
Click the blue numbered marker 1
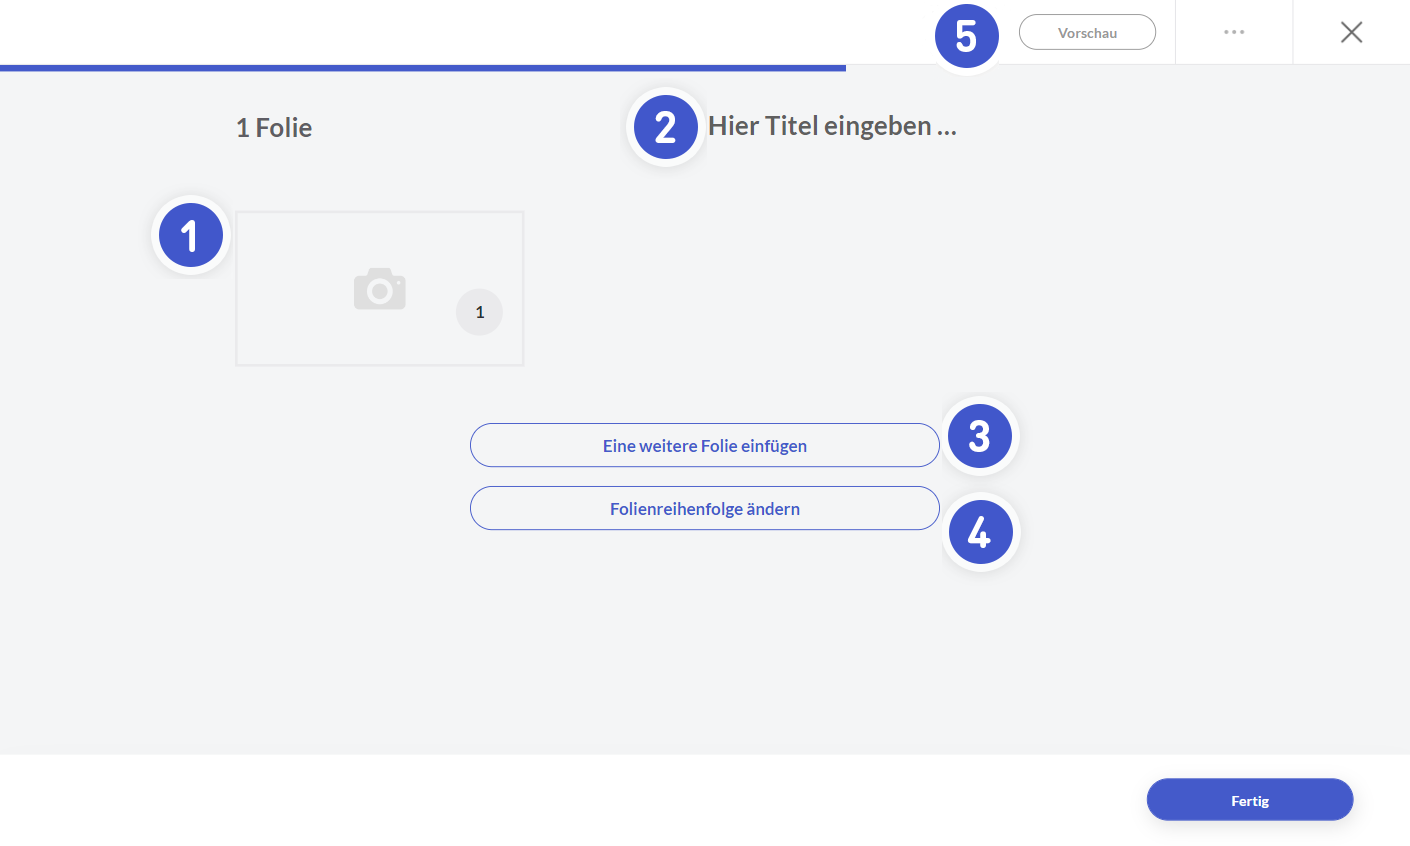[x=190, y=236]
